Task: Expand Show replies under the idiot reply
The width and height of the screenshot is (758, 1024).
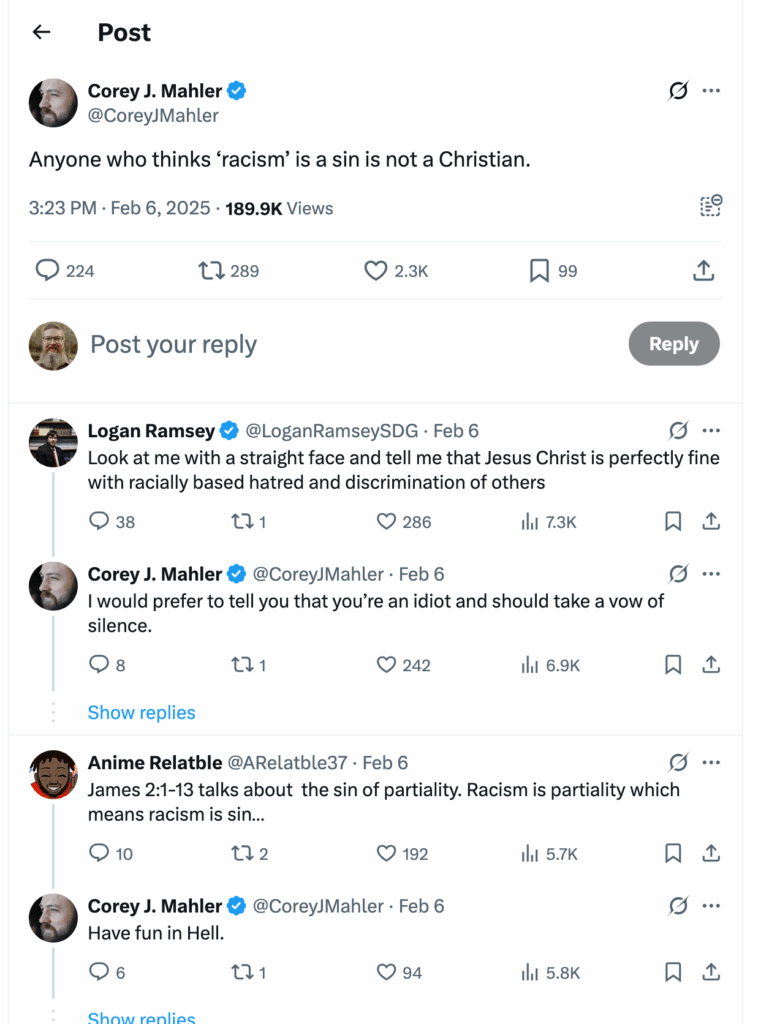Action: point(141,712)
